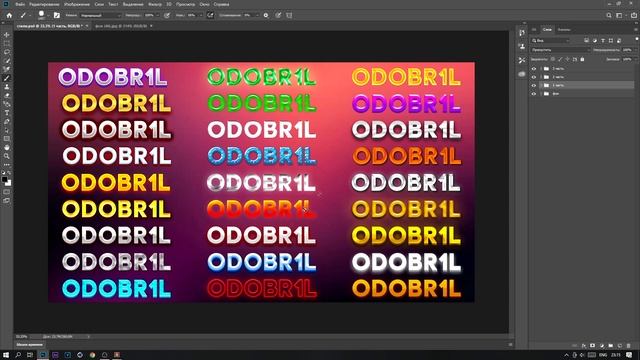Open the extra tools three-dots menu
Image resolution: width=640 pixels, height=360 pixels.
7,164
